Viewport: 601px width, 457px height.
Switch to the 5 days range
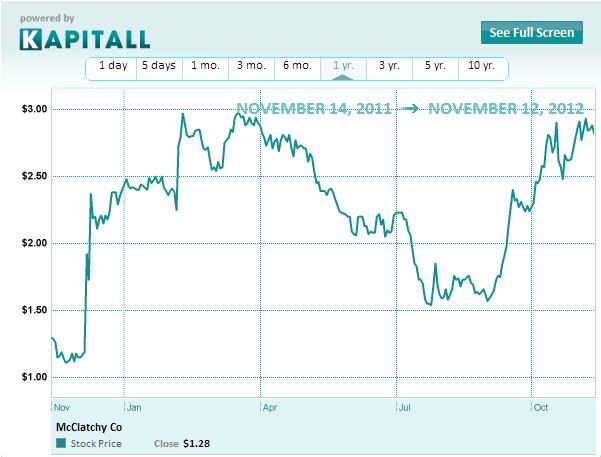(158, 66)
